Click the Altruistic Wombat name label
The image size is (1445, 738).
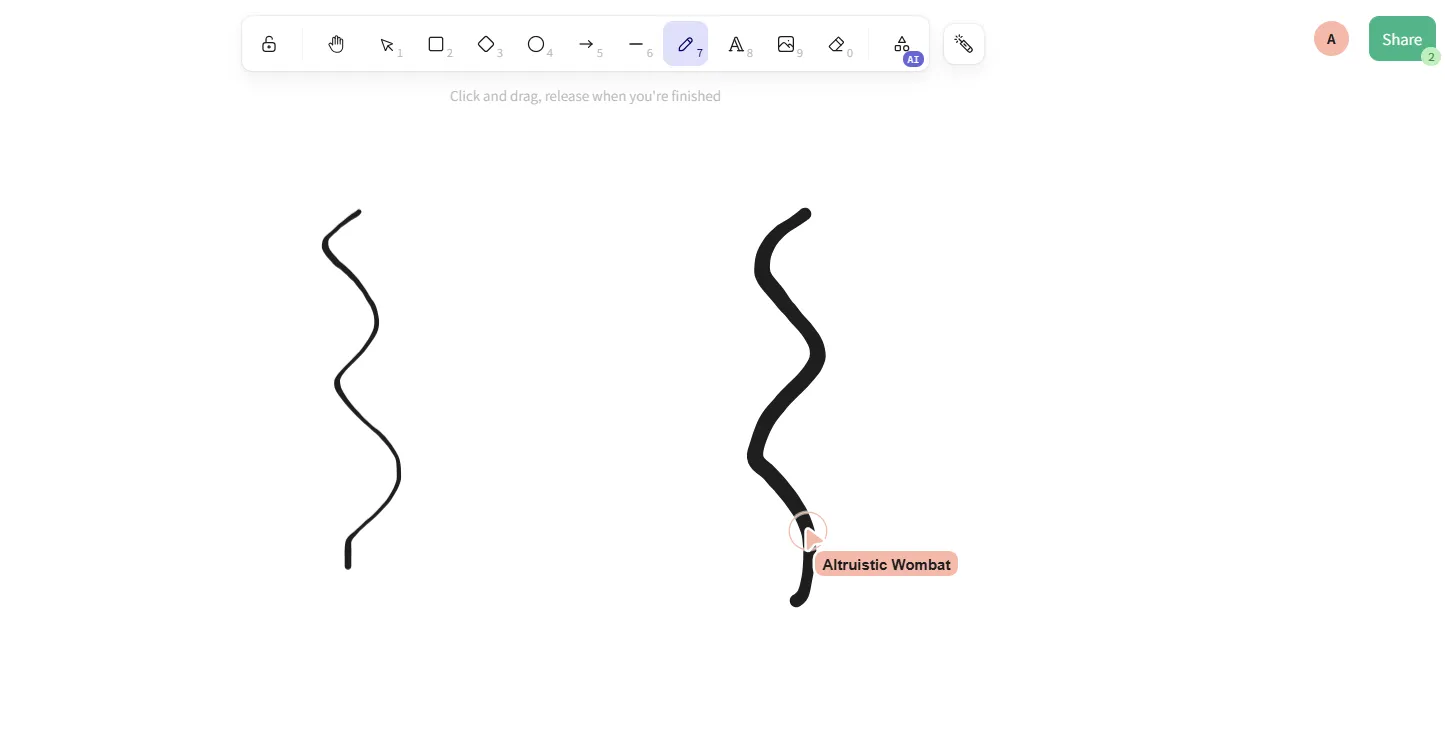(x=886, y=565)
